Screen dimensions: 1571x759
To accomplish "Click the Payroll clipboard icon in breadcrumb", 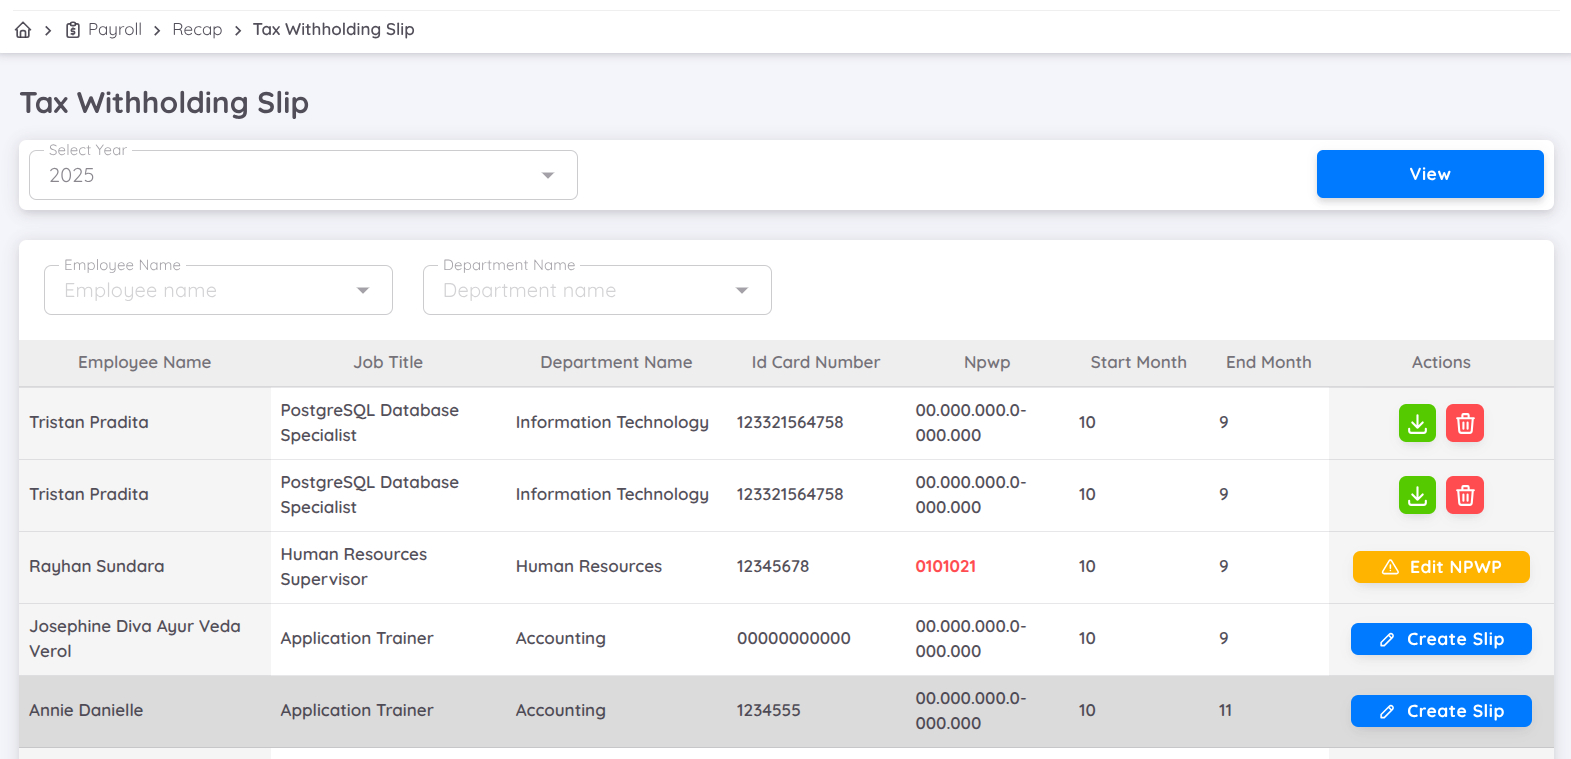I will (73, 30).
